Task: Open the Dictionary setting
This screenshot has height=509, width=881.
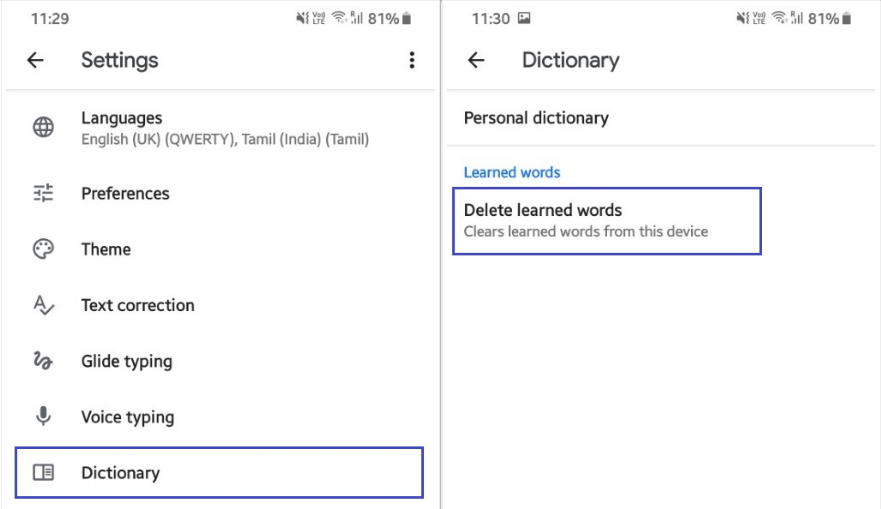Action: tap(219, 472)
